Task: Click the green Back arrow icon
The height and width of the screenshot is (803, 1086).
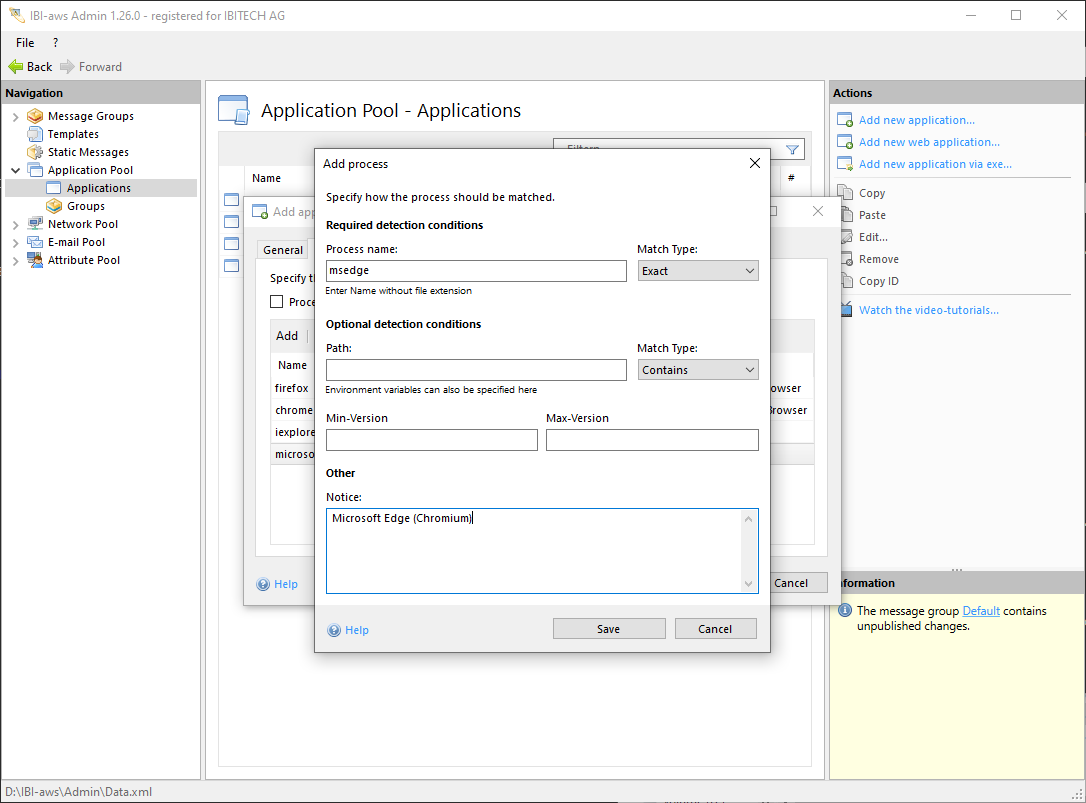Action: [x=16, y=67]
